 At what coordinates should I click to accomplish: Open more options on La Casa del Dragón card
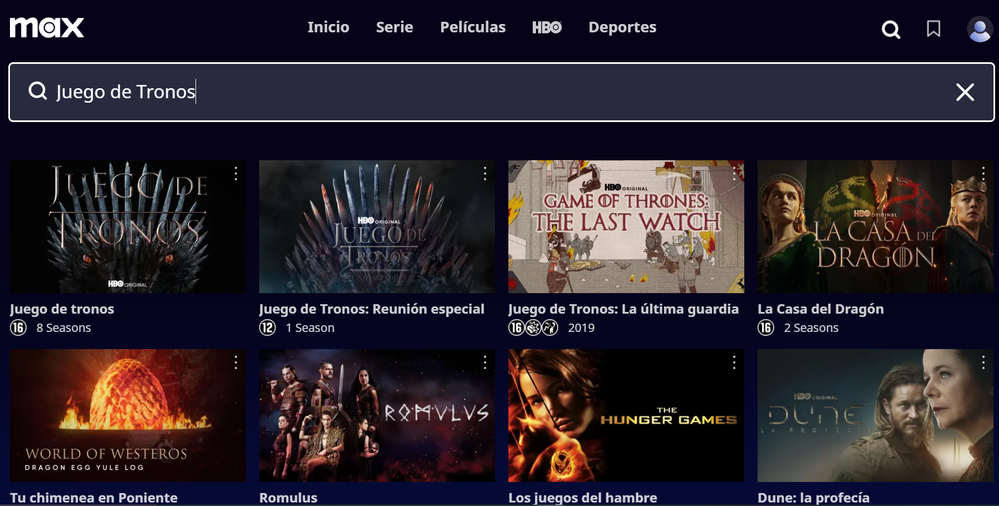pos(983,173)
